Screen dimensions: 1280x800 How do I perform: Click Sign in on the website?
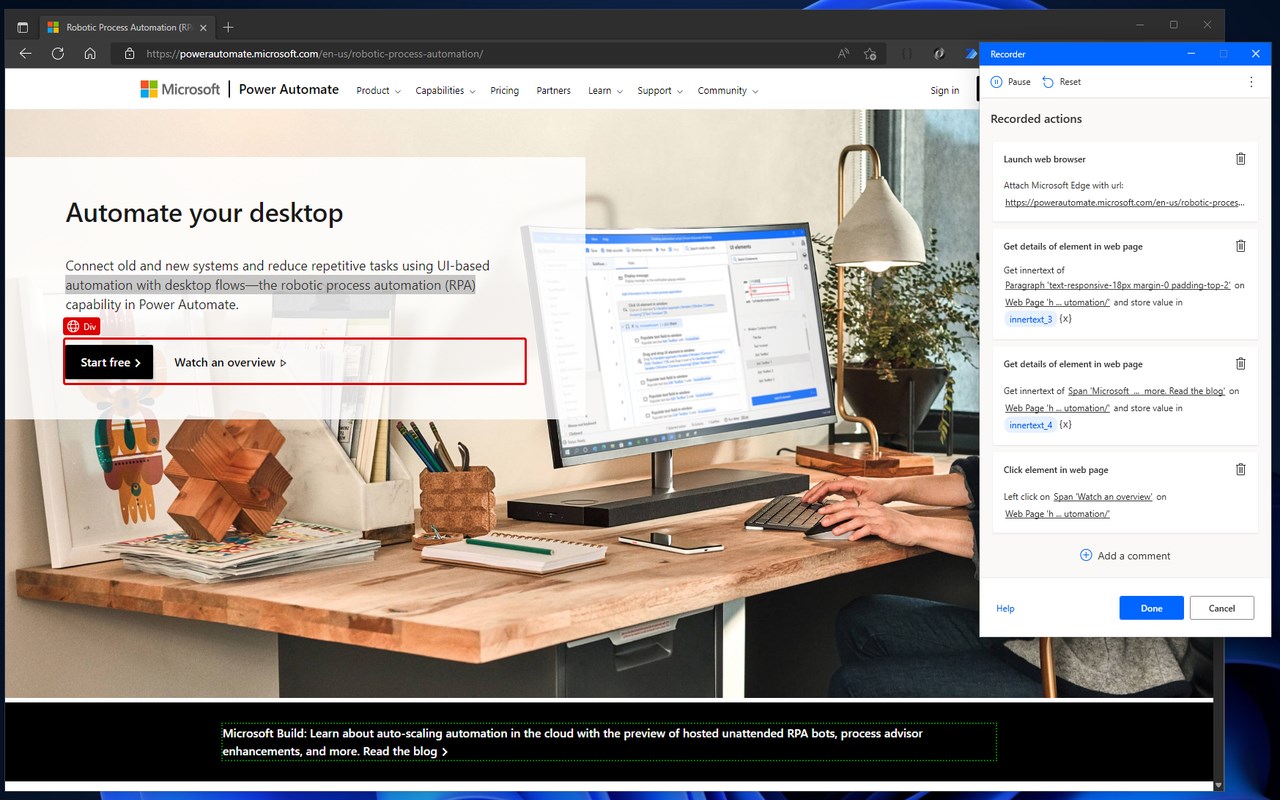pyautogui.click(x=945, y=91)
